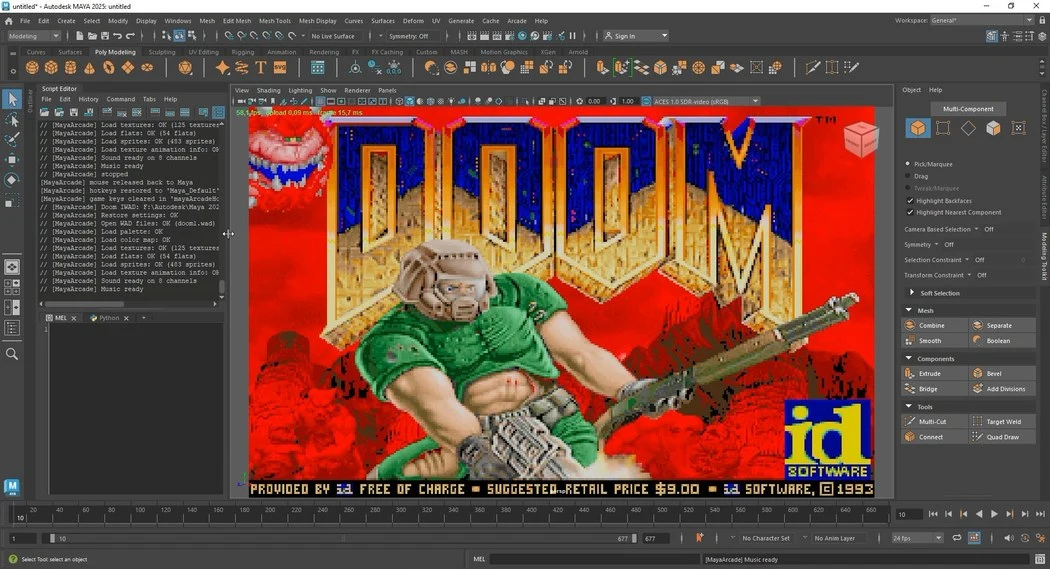Open Selection Constraint dropdown
The width and height of the screenshot is (1050, 569).
tap(967, 260)
